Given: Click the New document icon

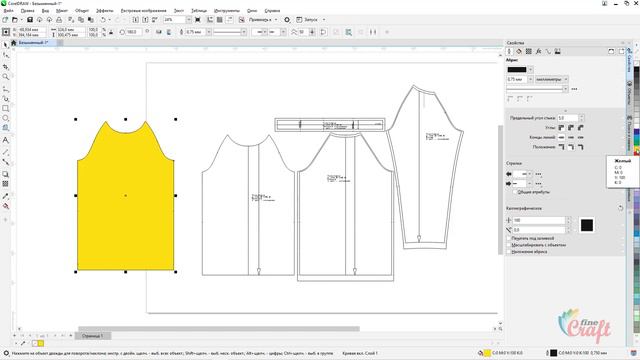Looking at the screenshot, I should coord(5,20).
